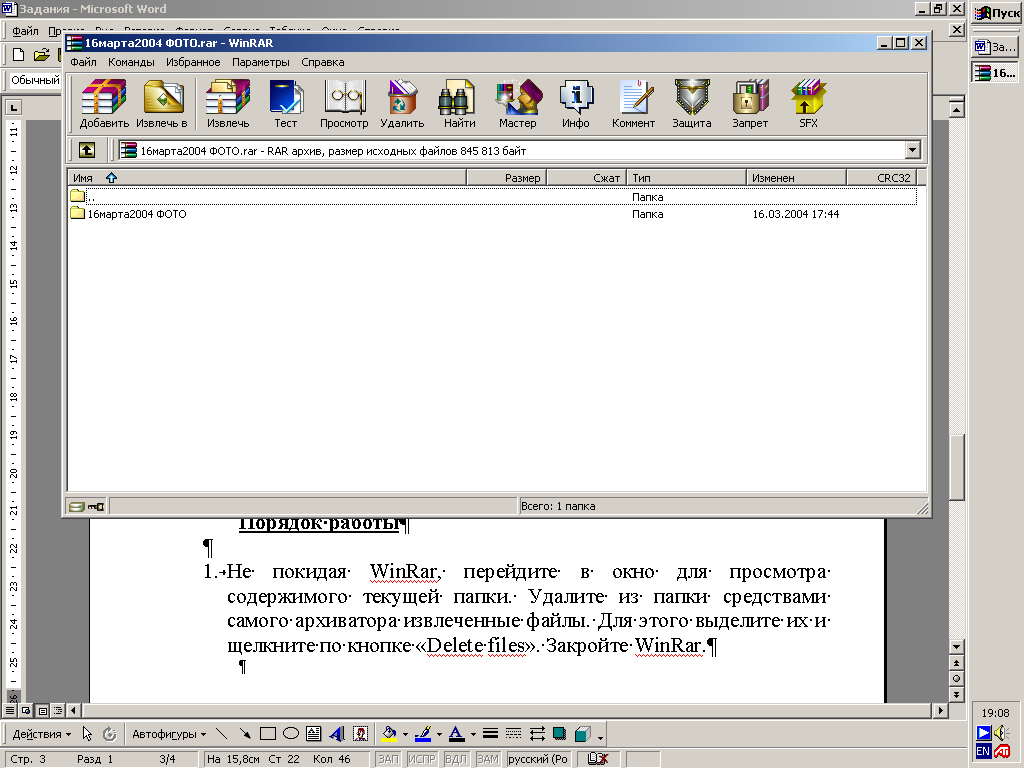The image size is (1024, 768).
Task: Run the Тест (Test) archive tool
Action: point(285,104)
